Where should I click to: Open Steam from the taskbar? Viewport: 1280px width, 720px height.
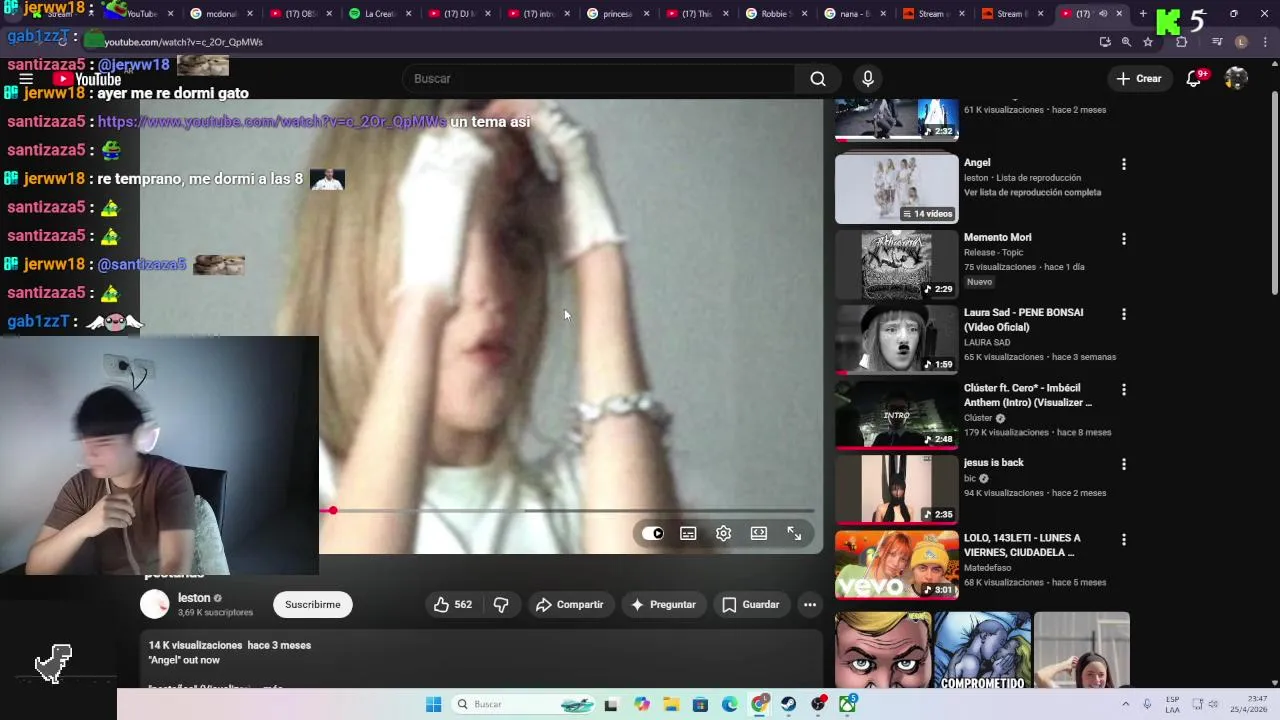click(789, 704)
